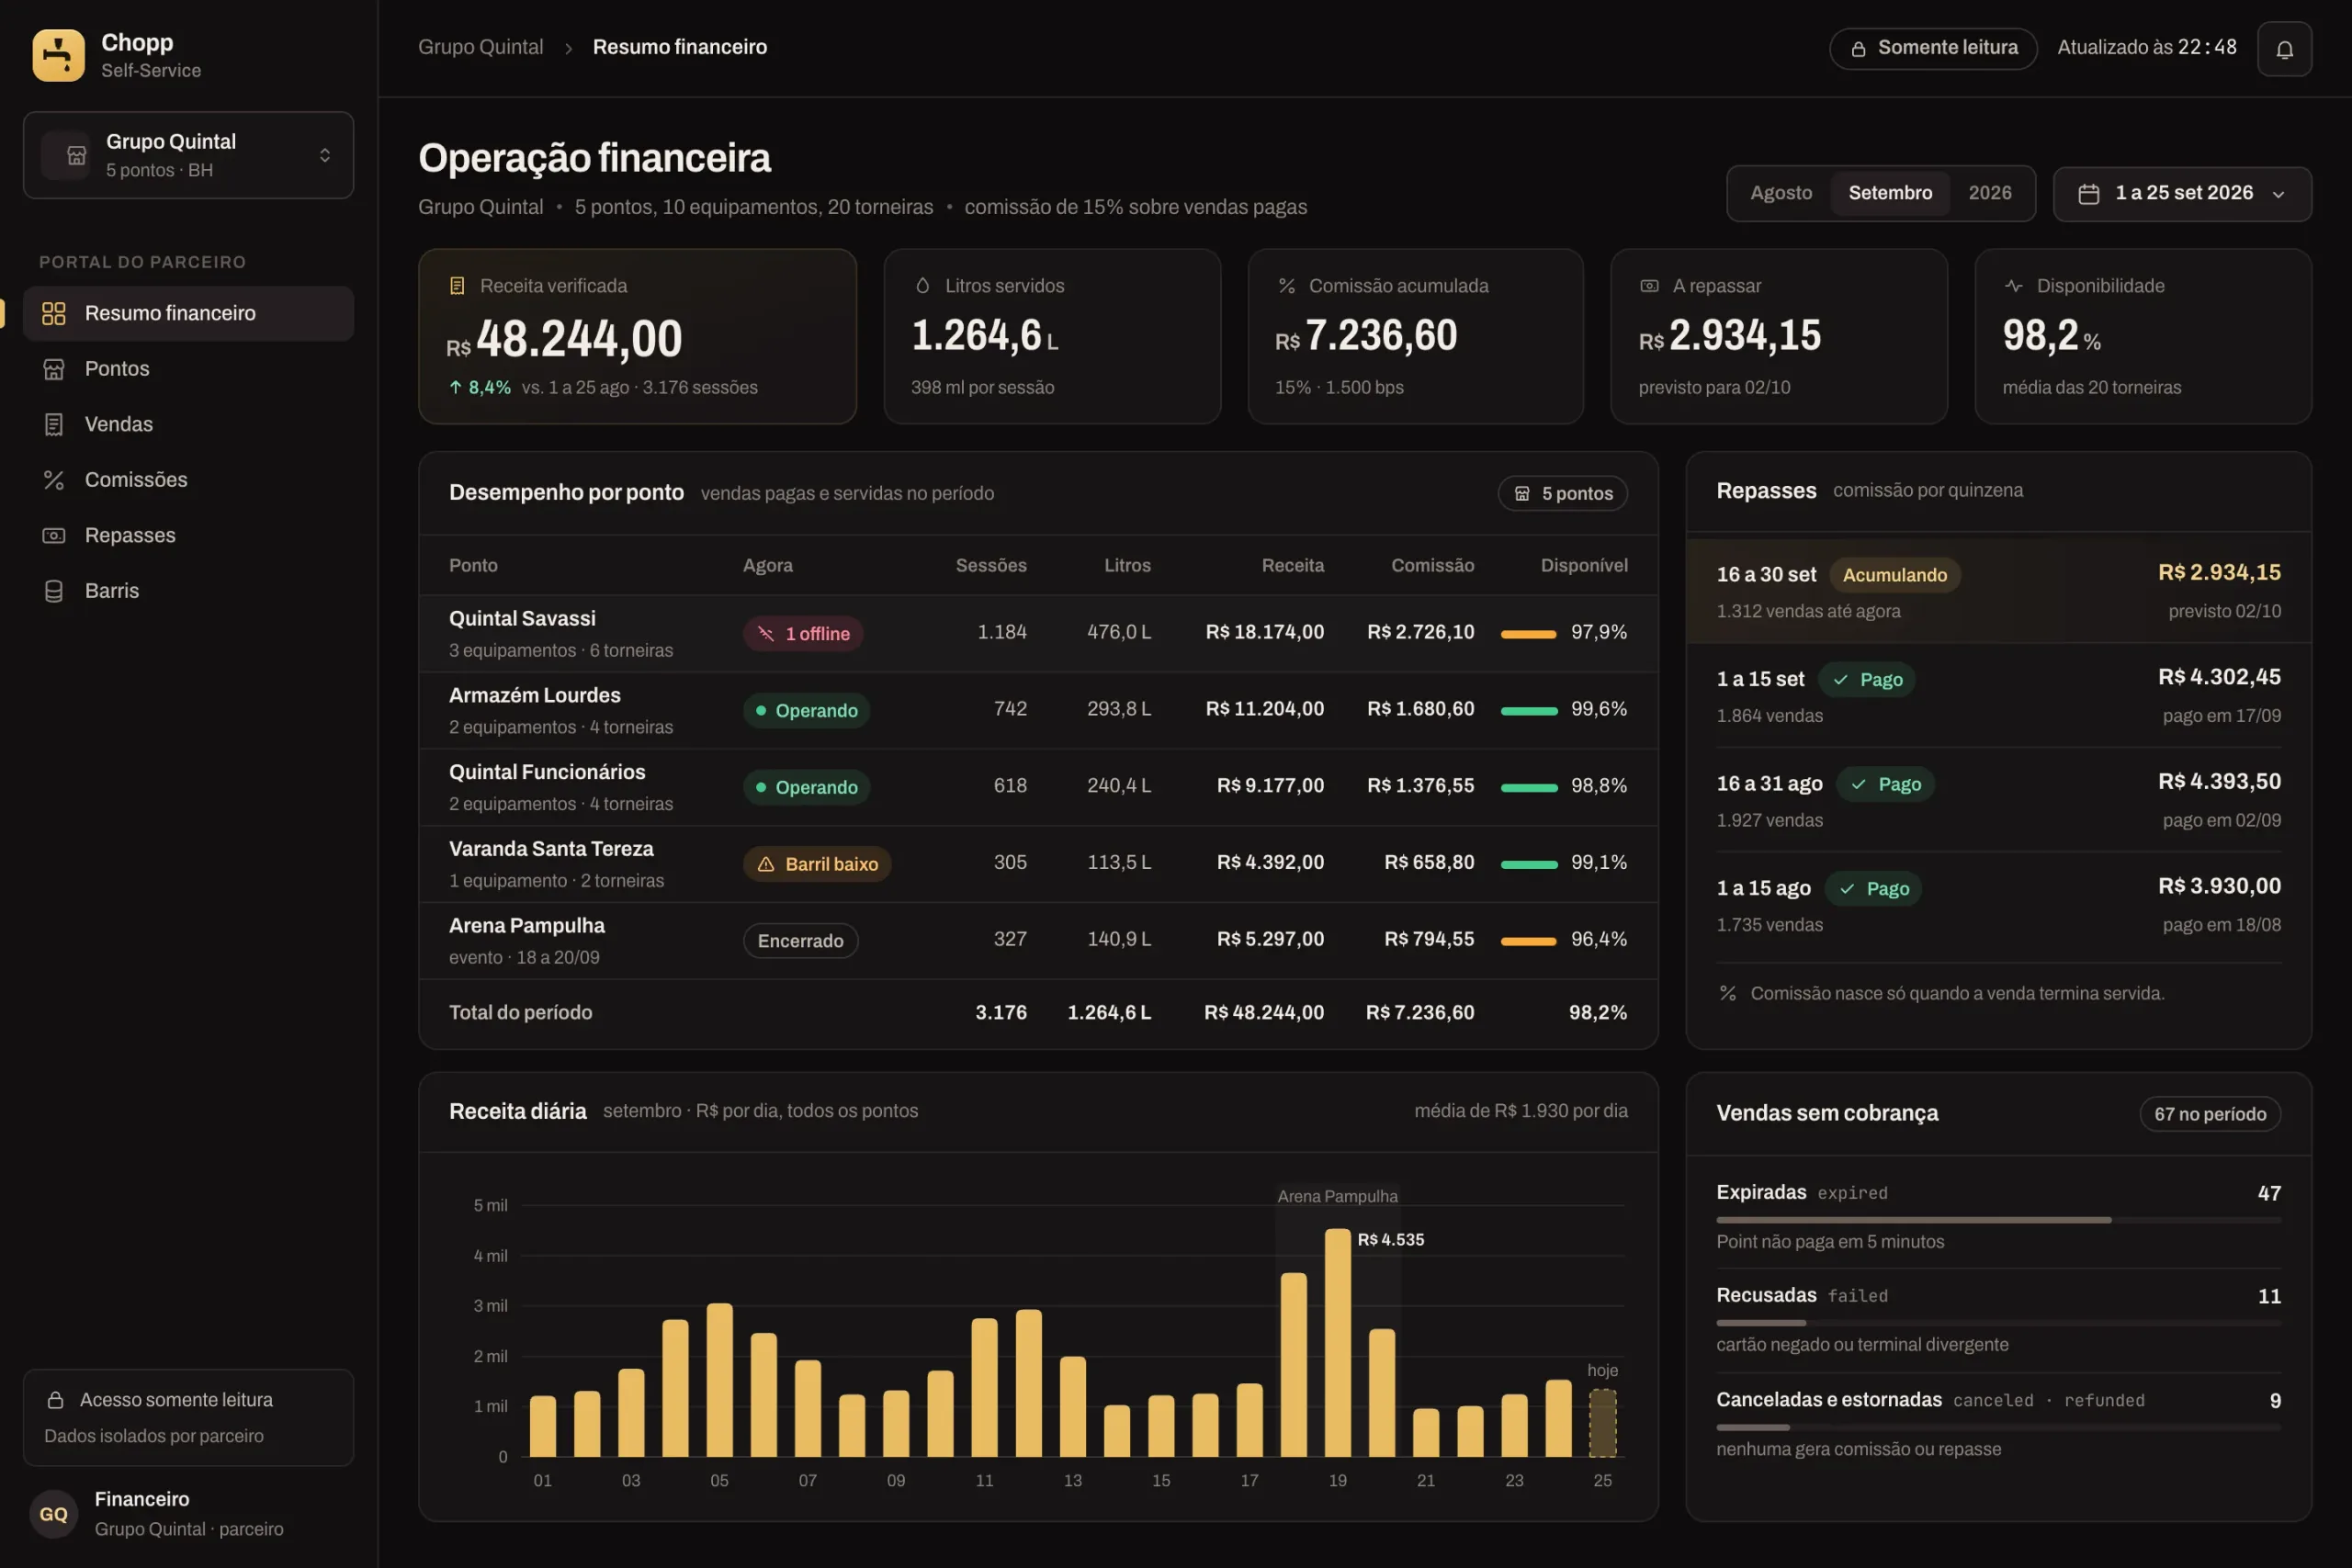This screenshot has width=2352, height=1568.
Task: Click the tallest chart bar at R$ 4.535
Action: click(x=1337, y=1343)
